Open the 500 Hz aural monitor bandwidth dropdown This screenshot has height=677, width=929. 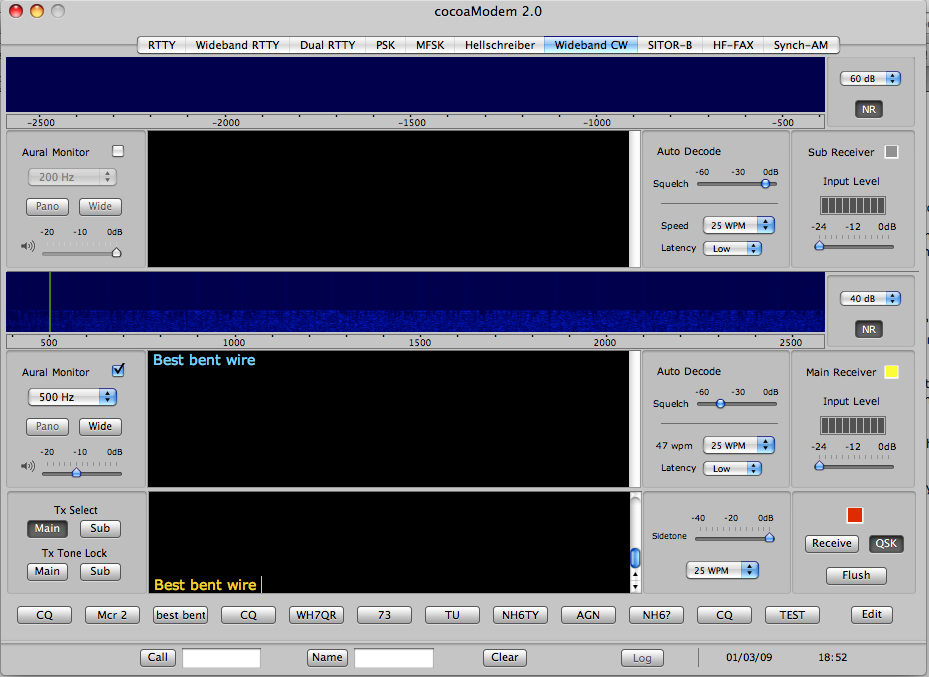[72, 397]
